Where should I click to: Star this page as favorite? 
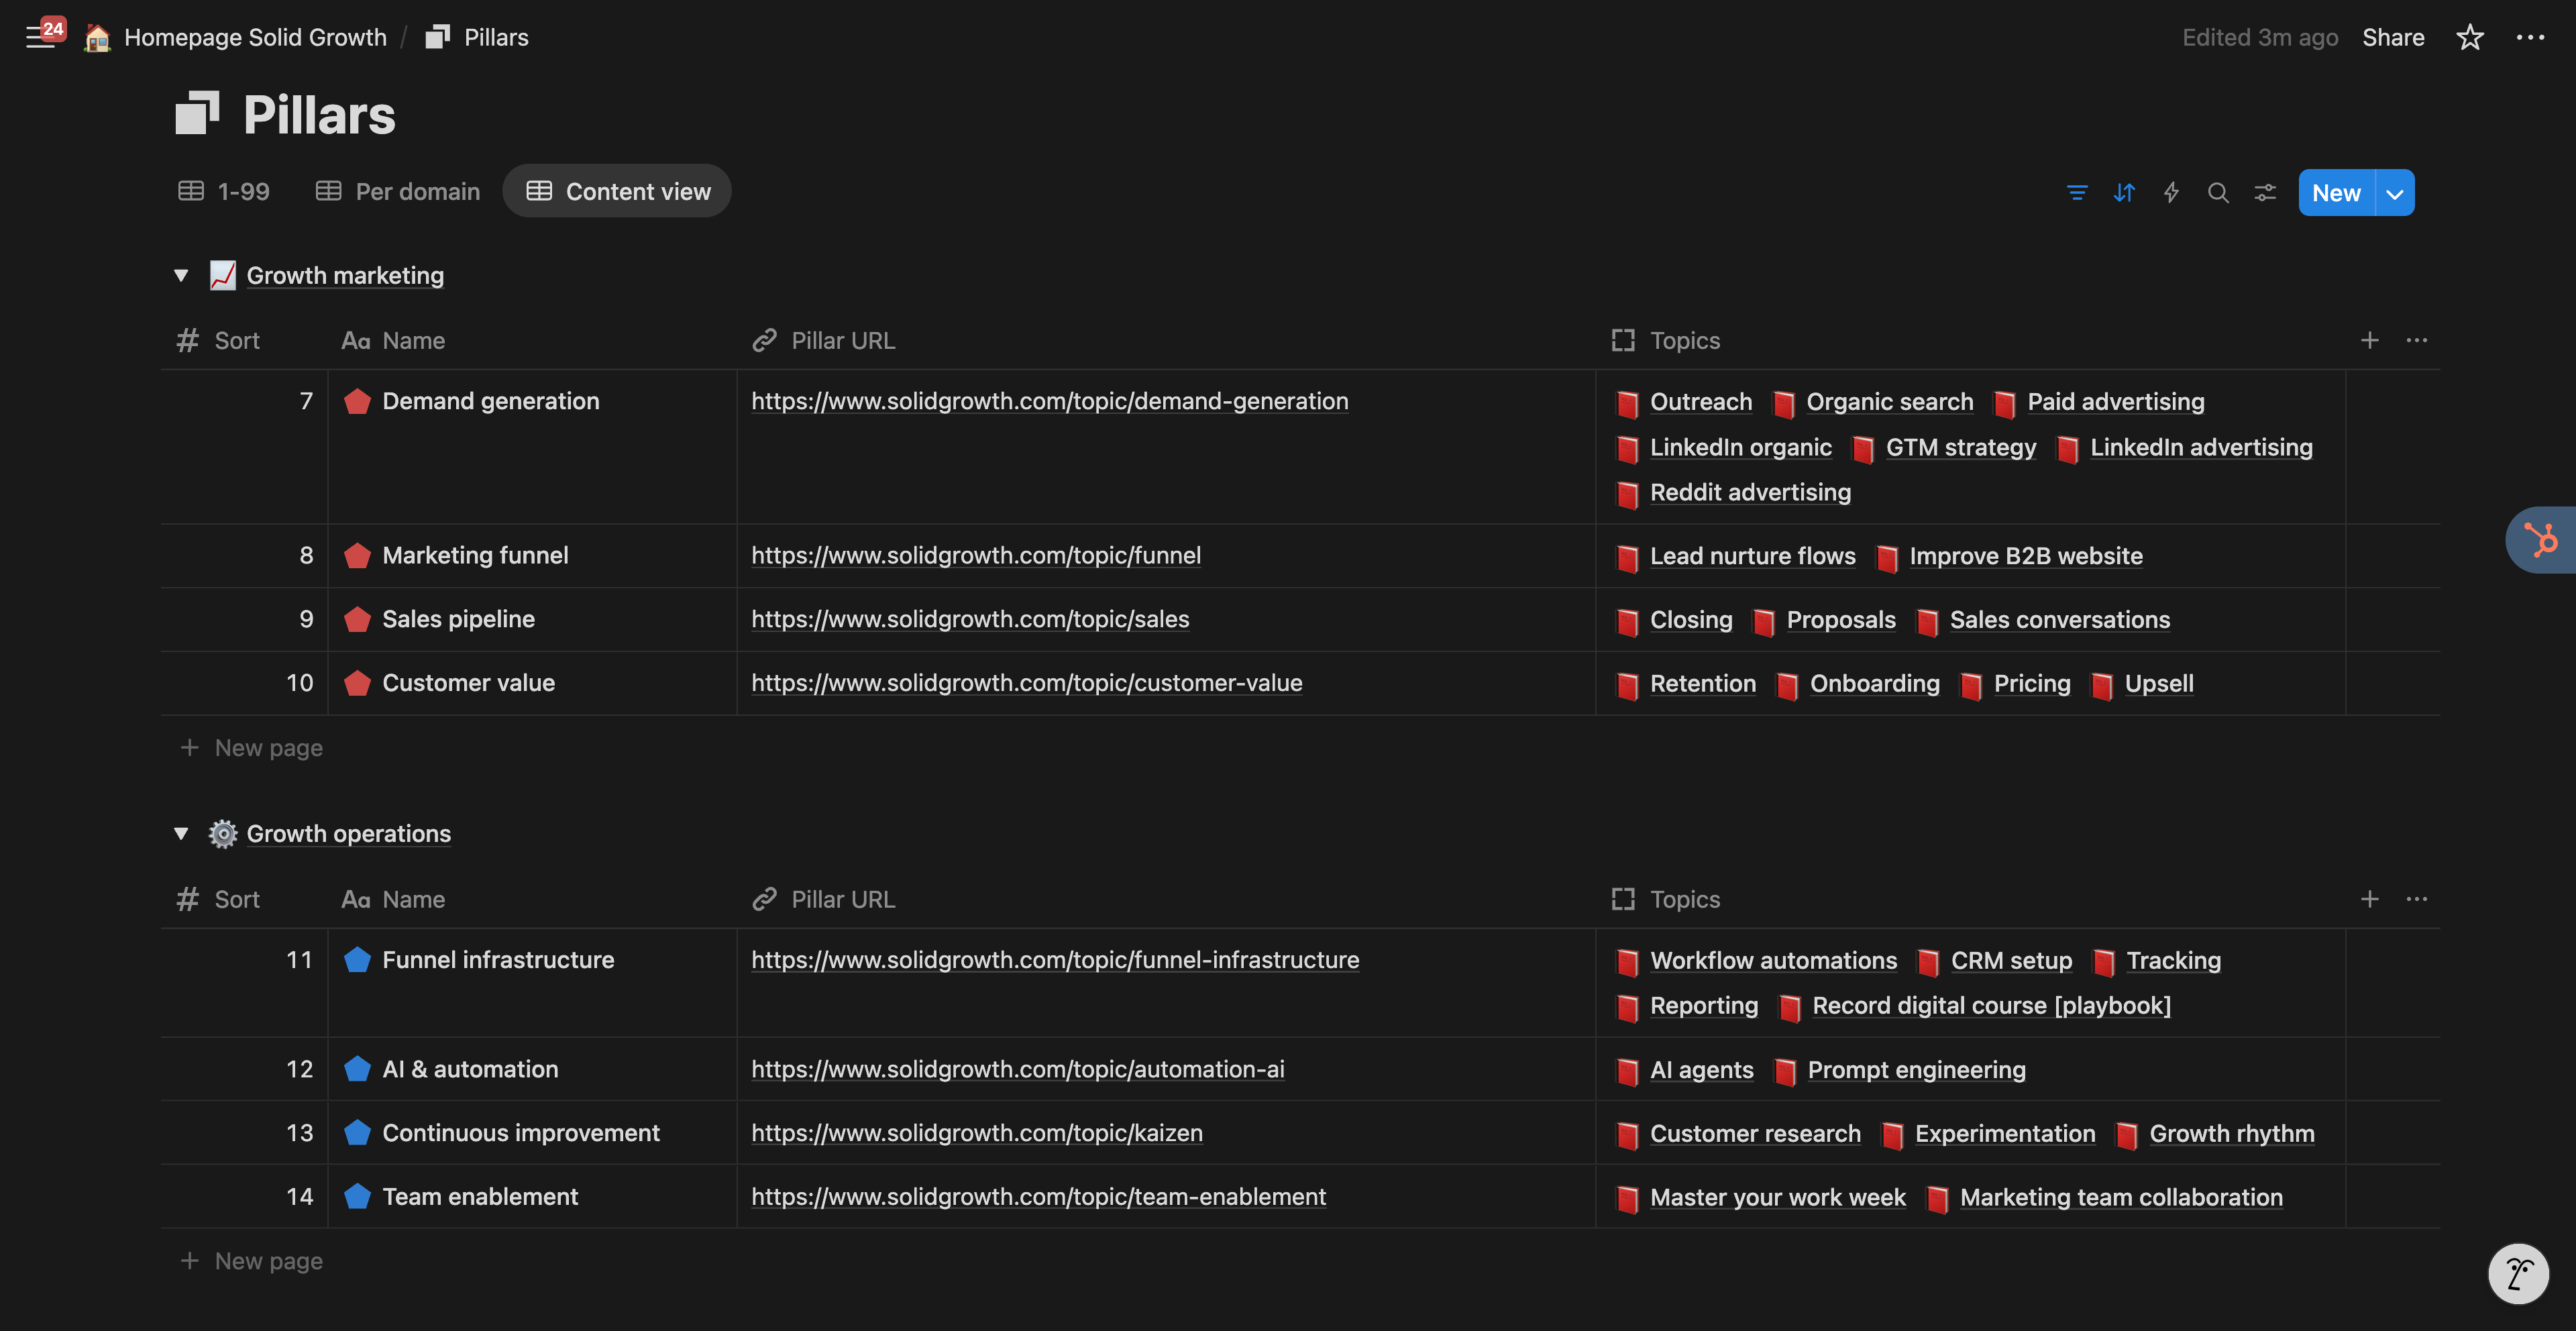(2469, 38)
